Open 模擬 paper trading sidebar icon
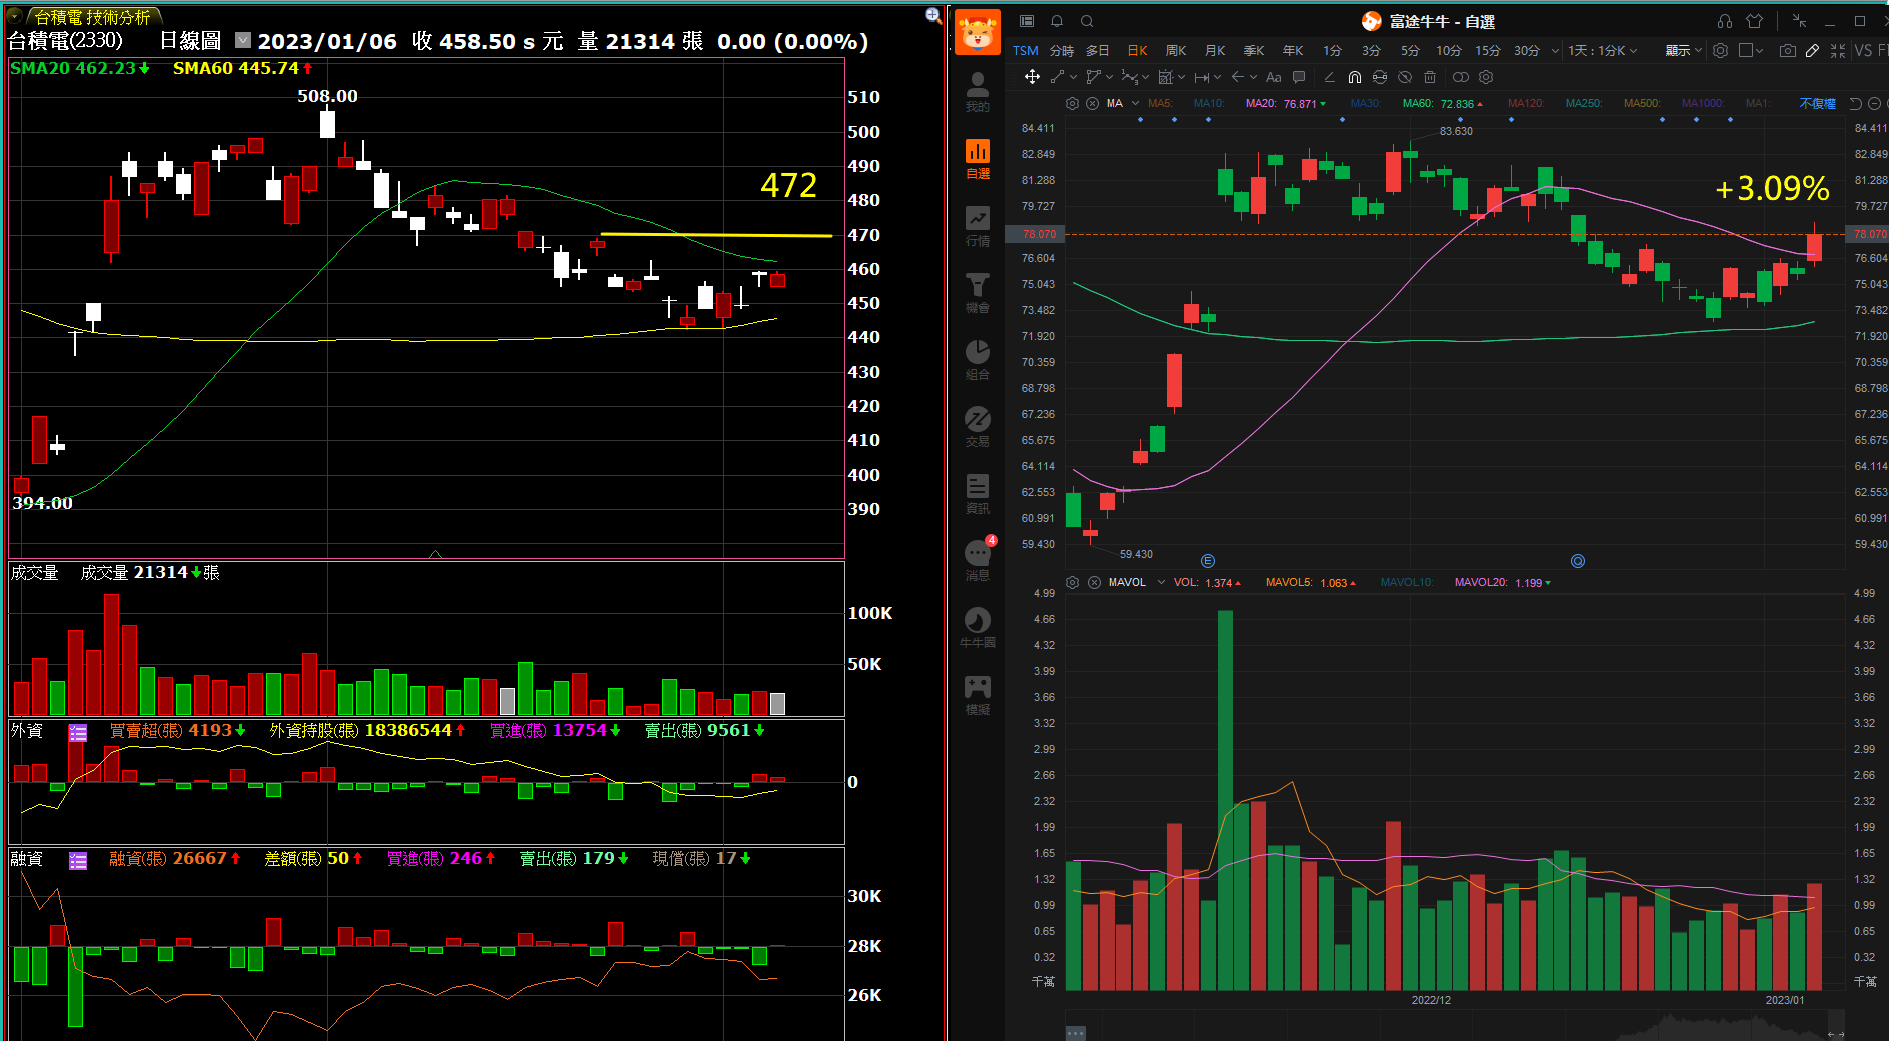Image resolution: width=1889 pixels, height=1041 pixels. coord(977,695)
